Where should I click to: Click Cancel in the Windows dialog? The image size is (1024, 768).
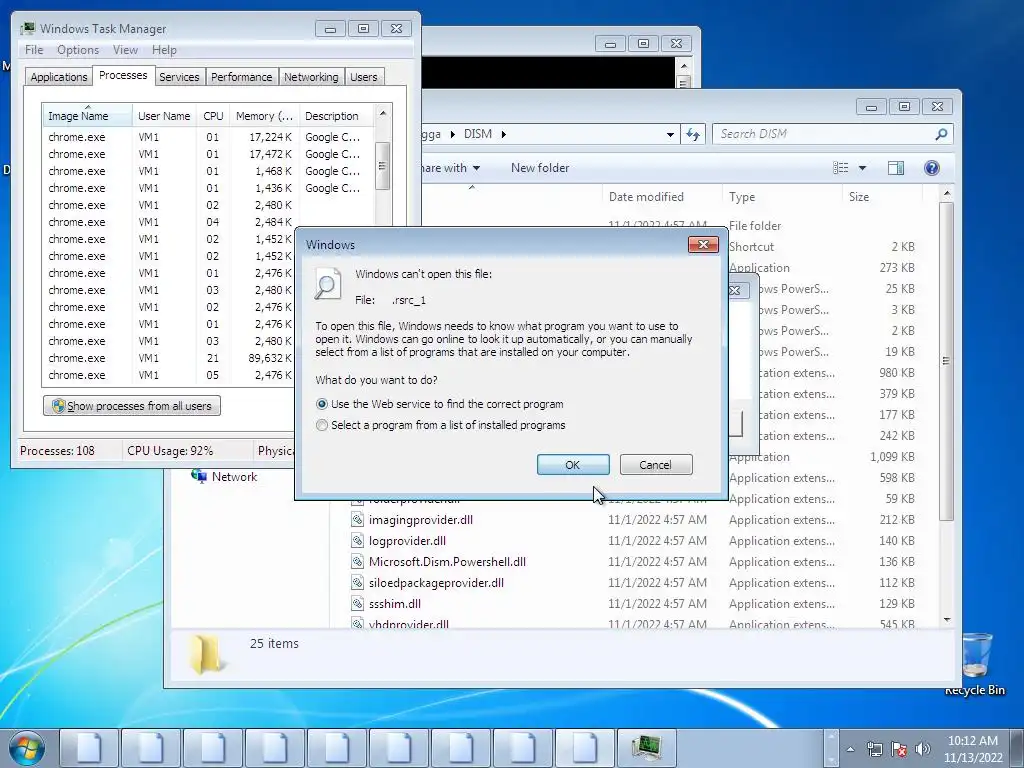[x=656, y=465]
